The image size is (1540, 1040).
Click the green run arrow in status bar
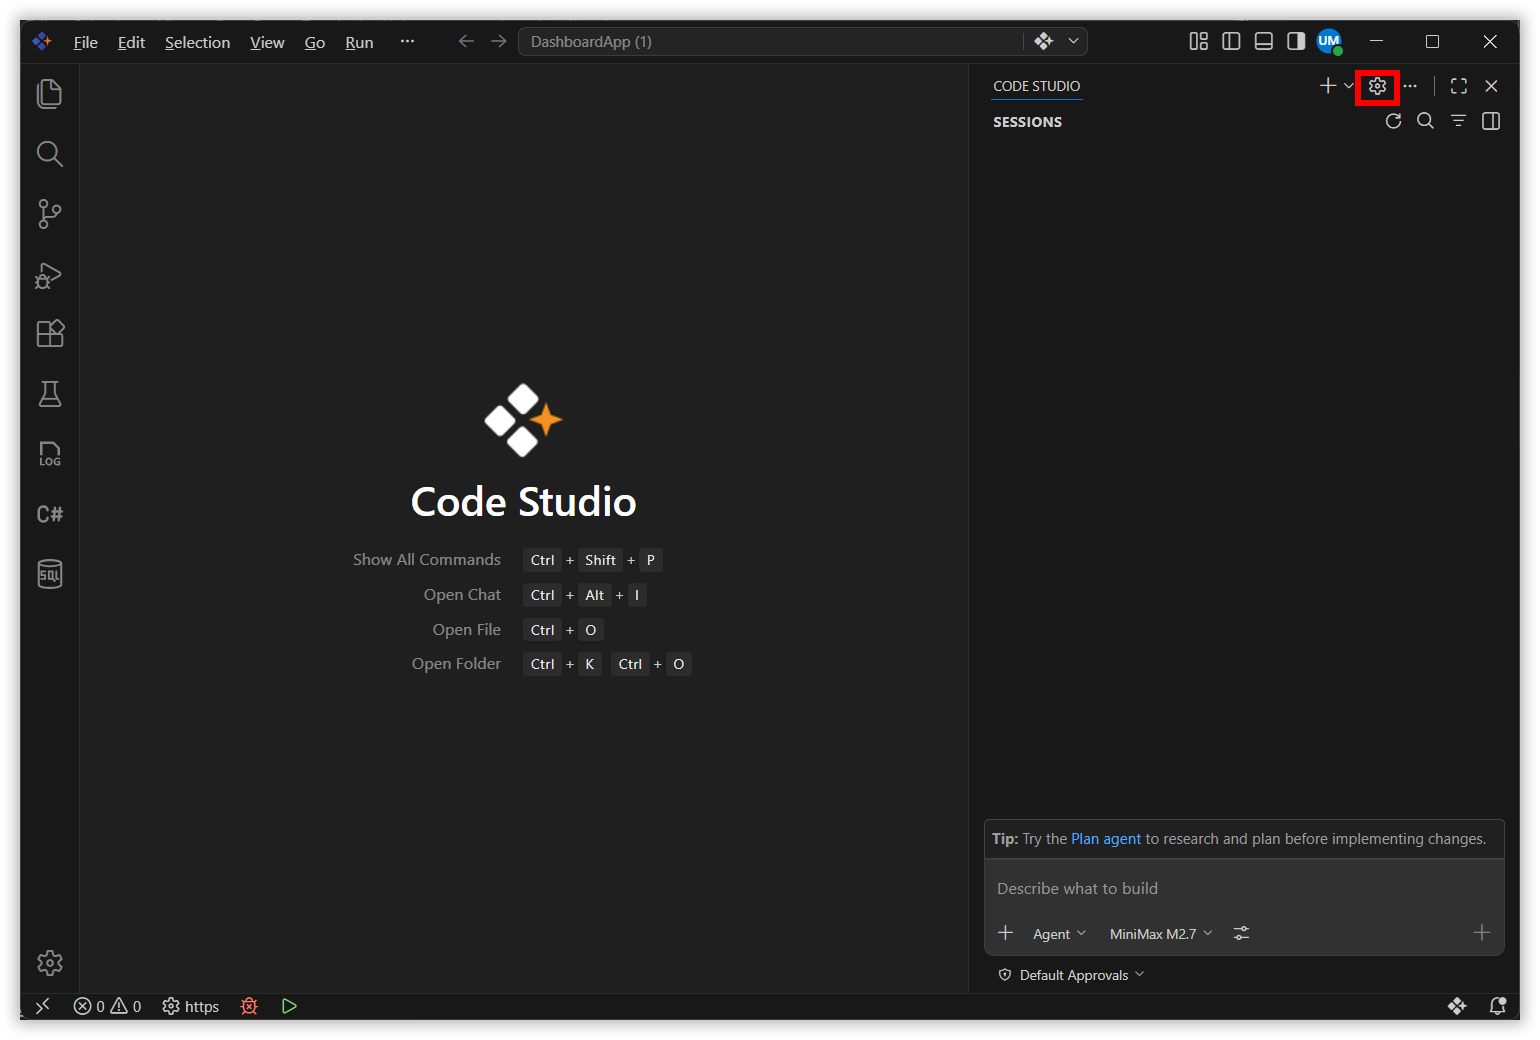[x=289, y=1006]
